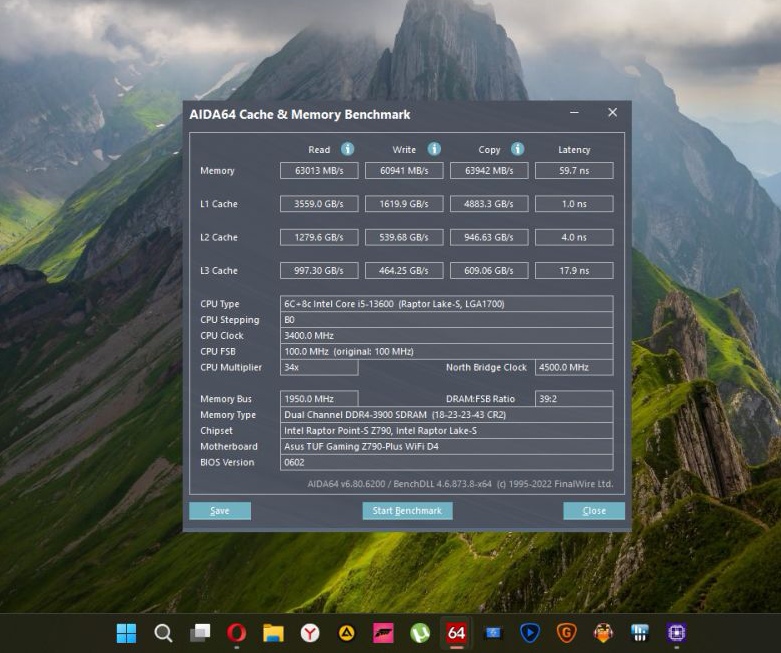Click CPU Clock field 3400.0 MHz
781x653 pixels.
446,336
